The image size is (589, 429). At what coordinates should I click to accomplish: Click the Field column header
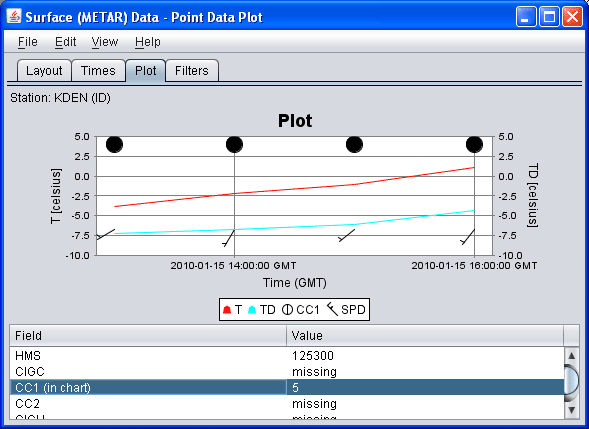tap(148, 335)
